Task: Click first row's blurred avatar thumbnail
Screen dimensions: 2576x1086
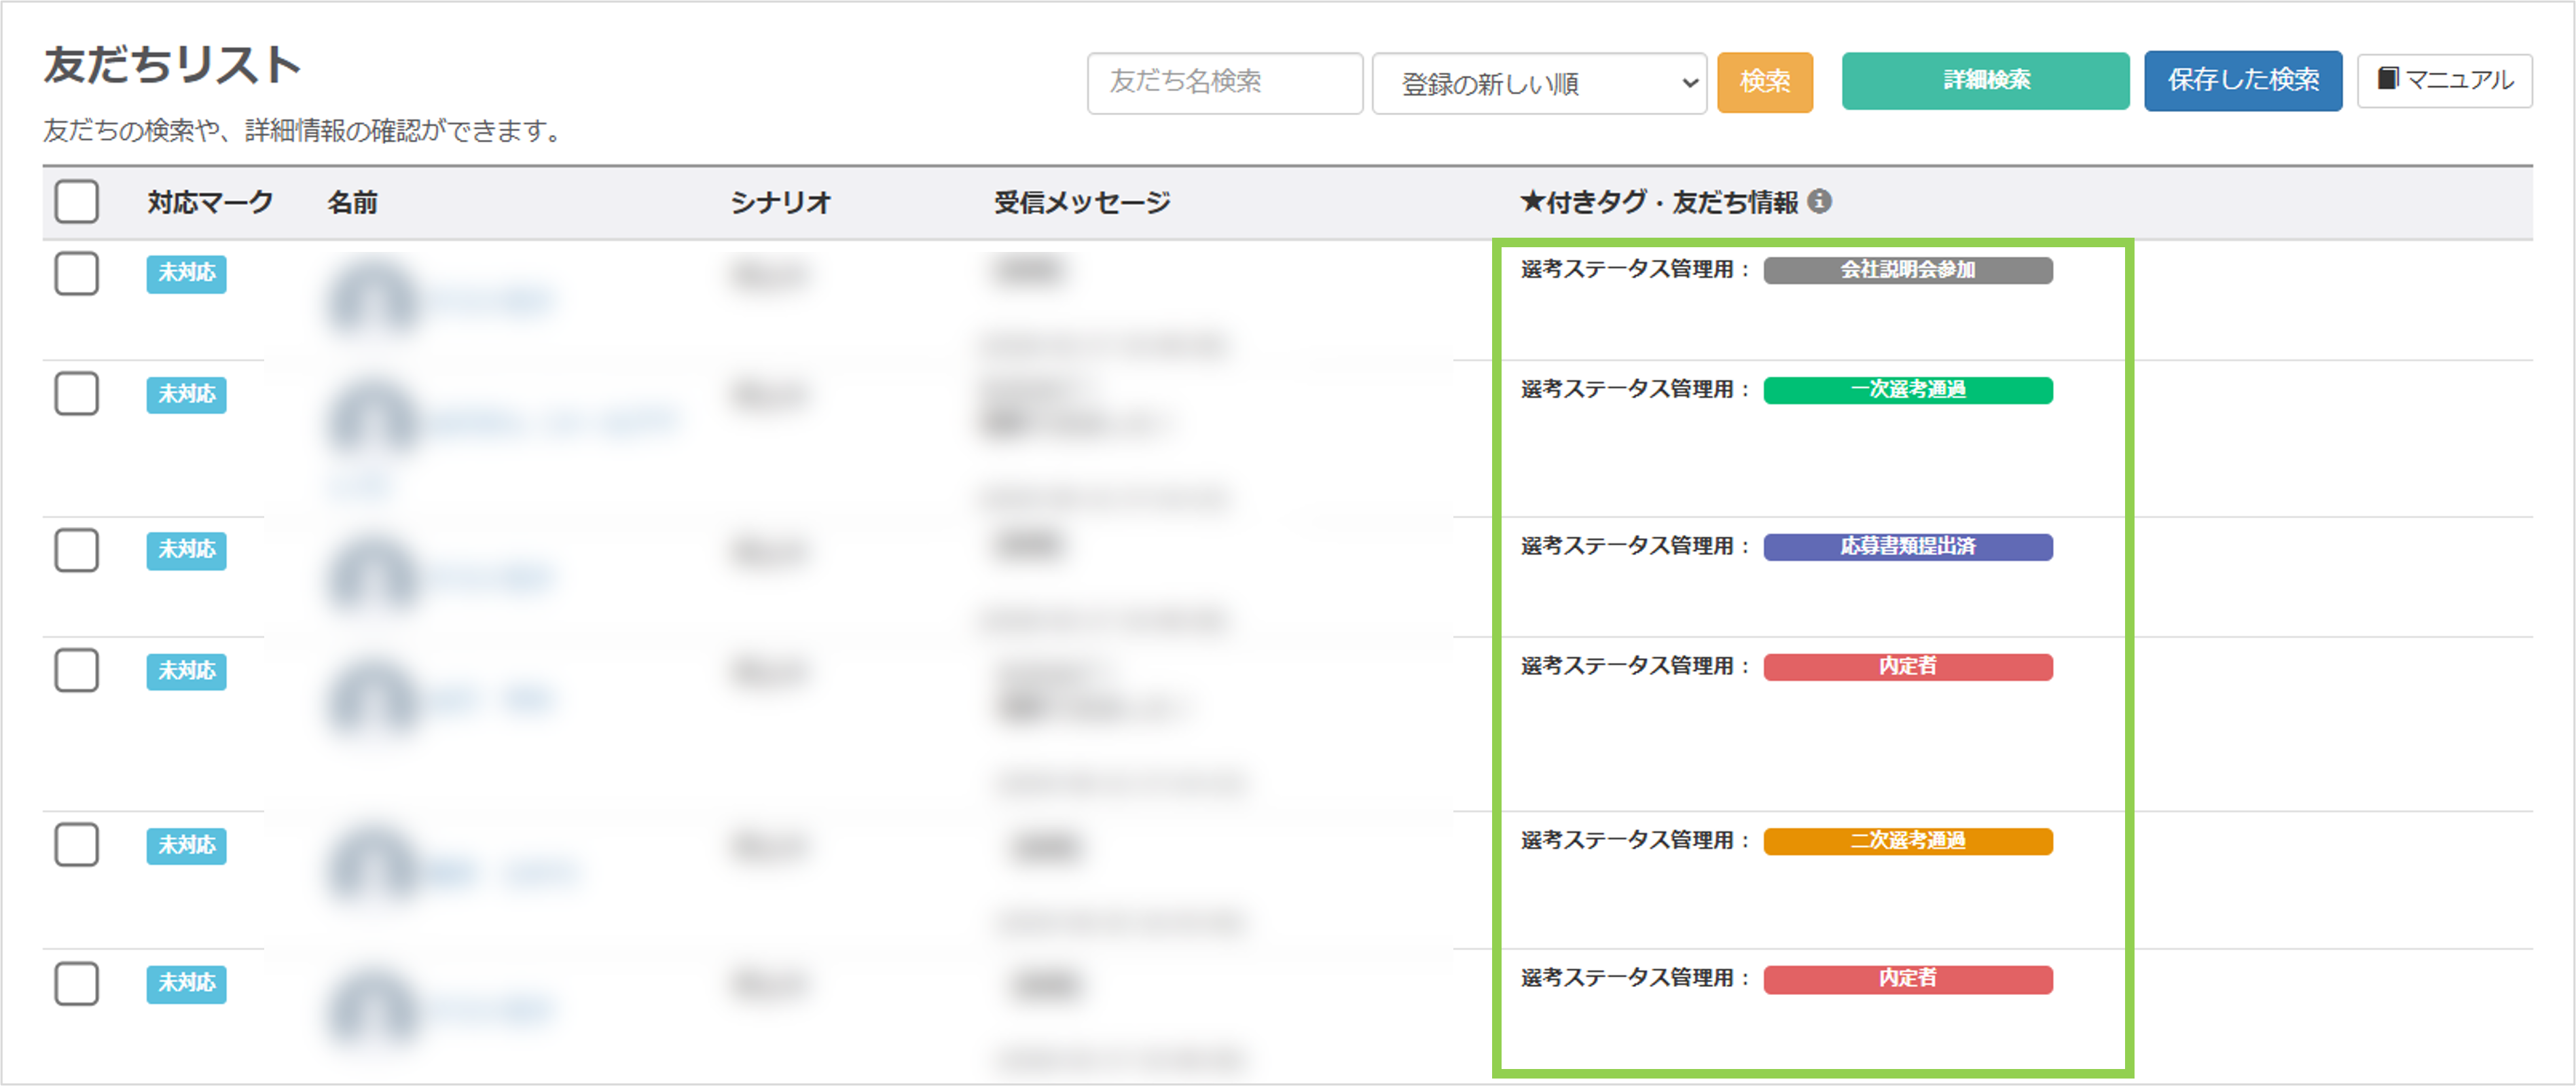Action: tap(371, 298)
